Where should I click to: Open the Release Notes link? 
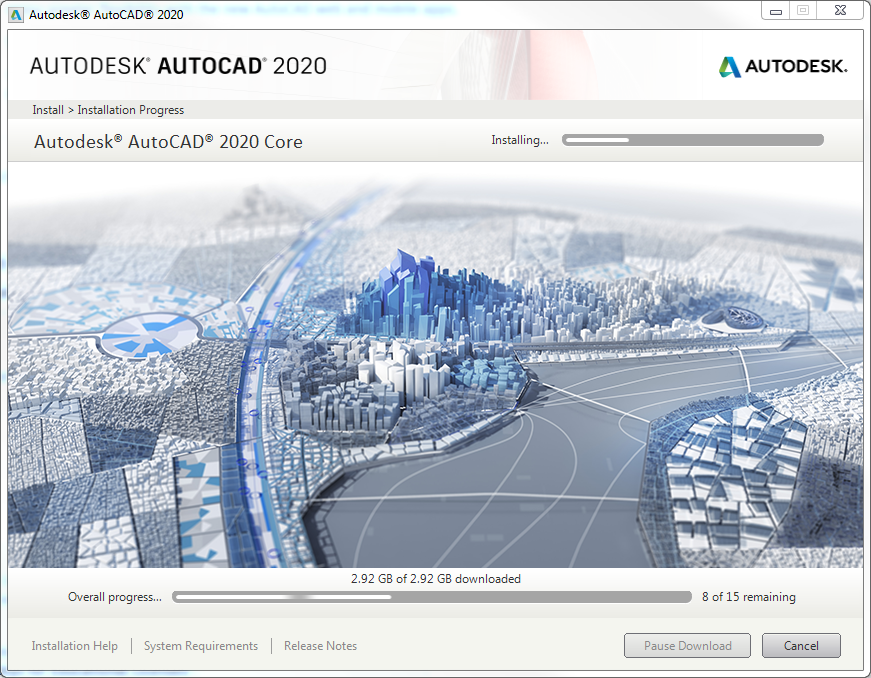click(320, 646)
